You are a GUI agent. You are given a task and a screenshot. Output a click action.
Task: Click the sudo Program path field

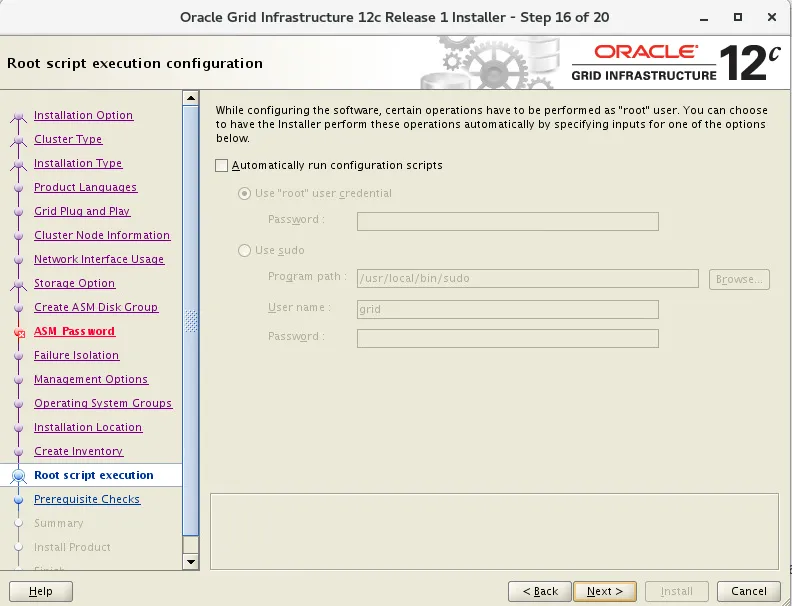pos(528,279)
